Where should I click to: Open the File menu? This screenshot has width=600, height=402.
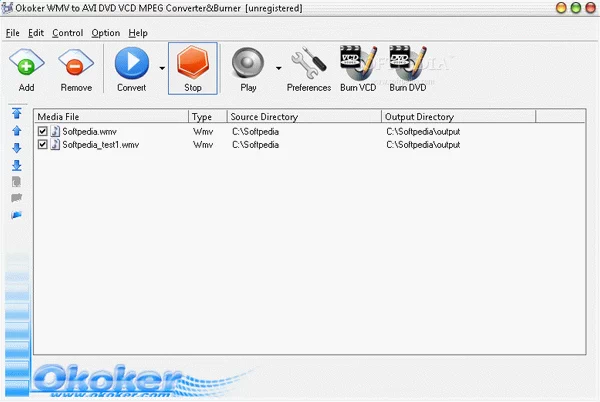pyautogui.click(x=13, y=33)
